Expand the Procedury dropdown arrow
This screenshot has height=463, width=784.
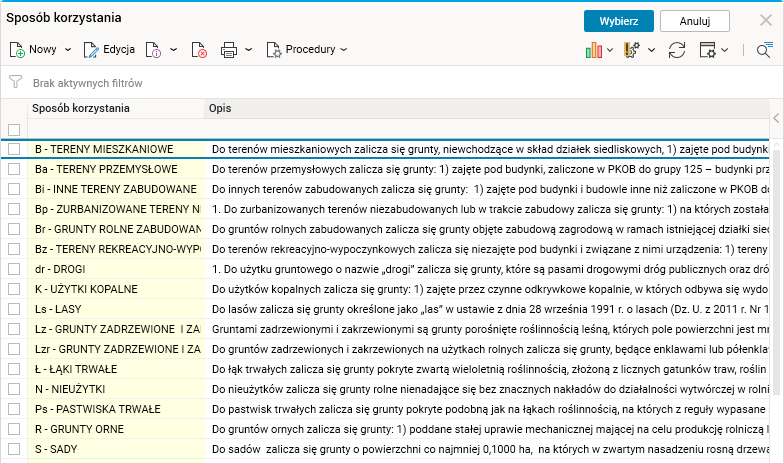(344, 50)
